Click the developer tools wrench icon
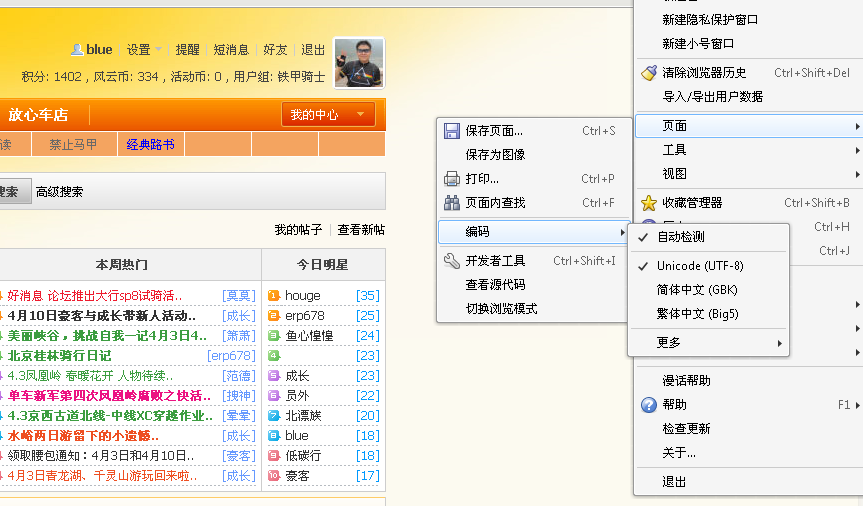This screenshot has width=863, height=506. click(x=452, y=260)
